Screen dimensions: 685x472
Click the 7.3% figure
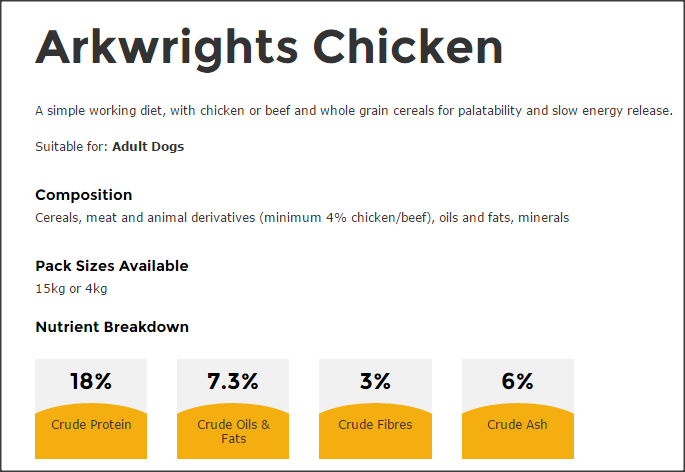(233, 381)
